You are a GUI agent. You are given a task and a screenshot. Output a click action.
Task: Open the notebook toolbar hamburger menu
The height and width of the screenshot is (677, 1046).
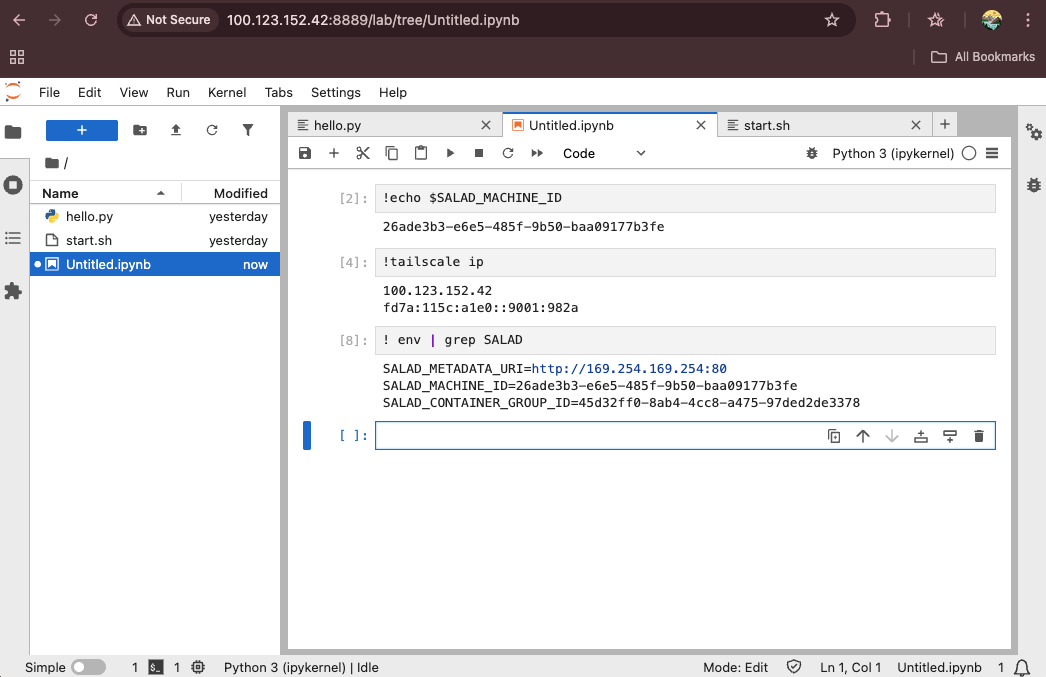[x=992, y=153]
